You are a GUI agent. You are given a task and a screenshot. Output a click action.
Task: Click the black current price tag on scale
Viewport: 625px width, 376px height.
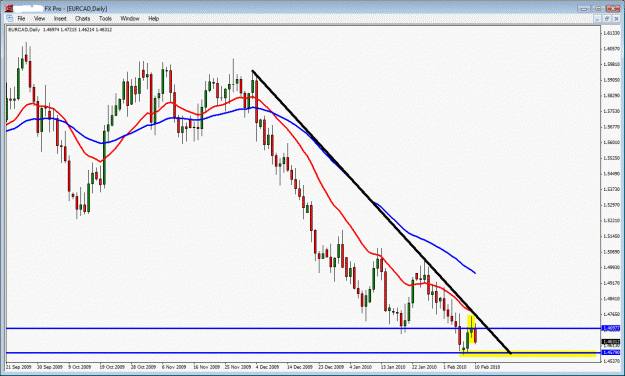click(x=611, y=342)
